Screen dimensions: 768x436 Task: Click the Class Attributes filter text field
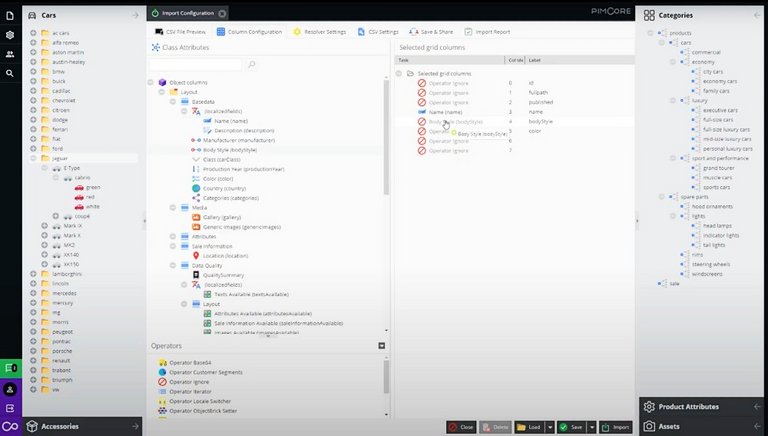pos(195,65)
